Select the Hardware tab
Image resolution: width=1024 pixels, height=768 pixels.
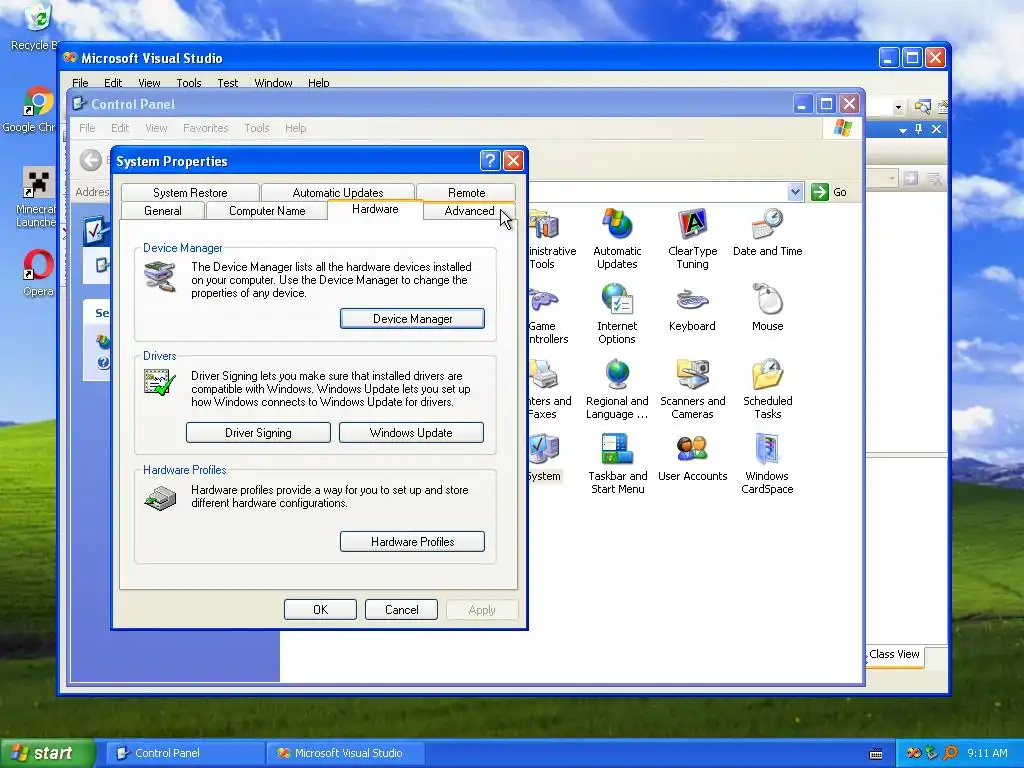click(x=375, y=209)
